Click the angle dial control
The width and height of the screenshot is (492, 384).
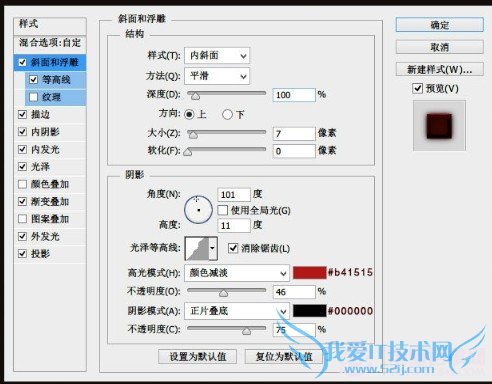(198, 210)
